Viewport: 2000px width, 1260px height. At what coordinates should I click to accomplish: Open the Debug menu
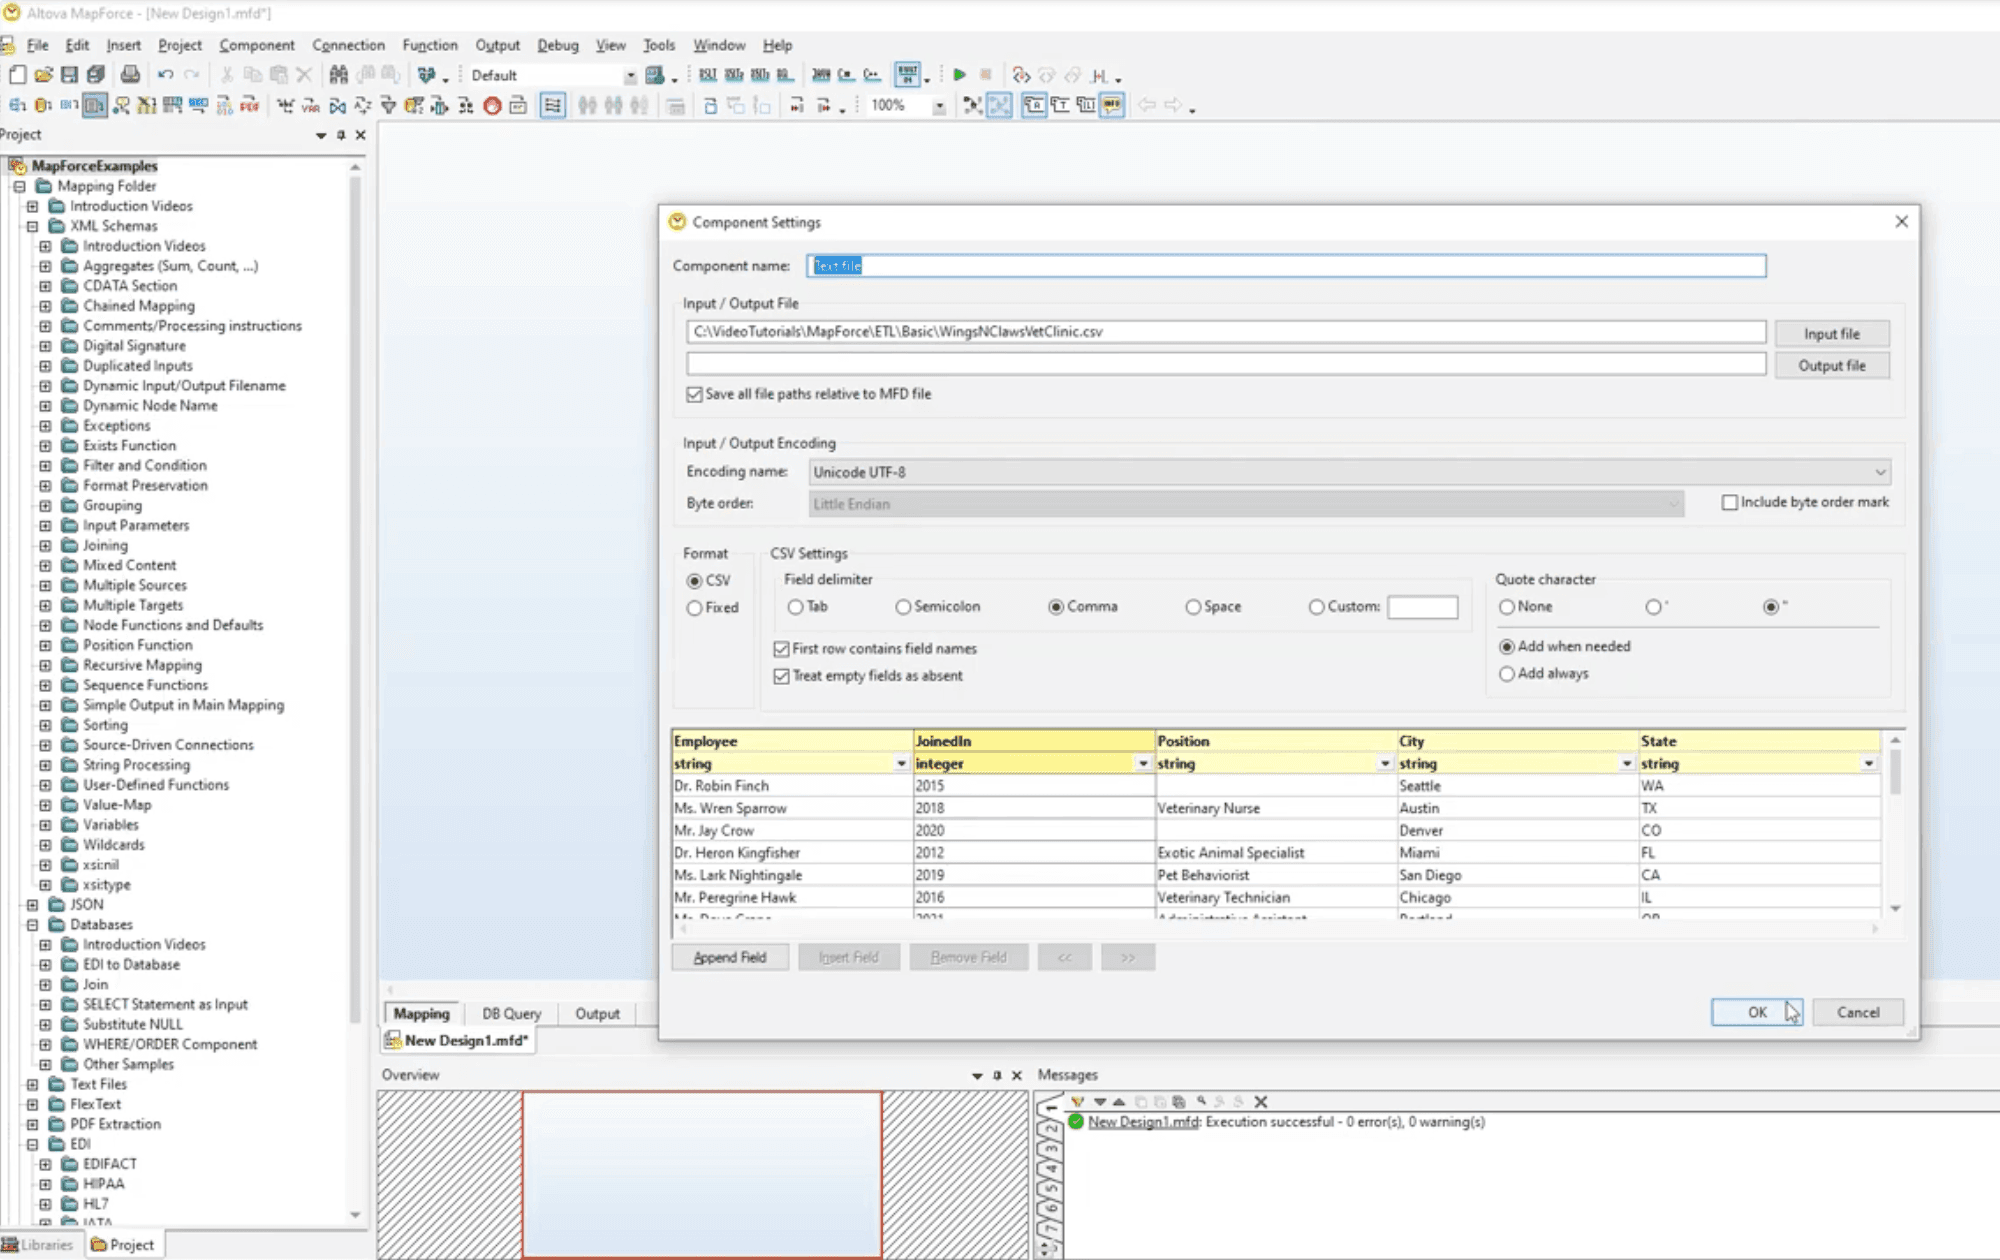[558, 45]
